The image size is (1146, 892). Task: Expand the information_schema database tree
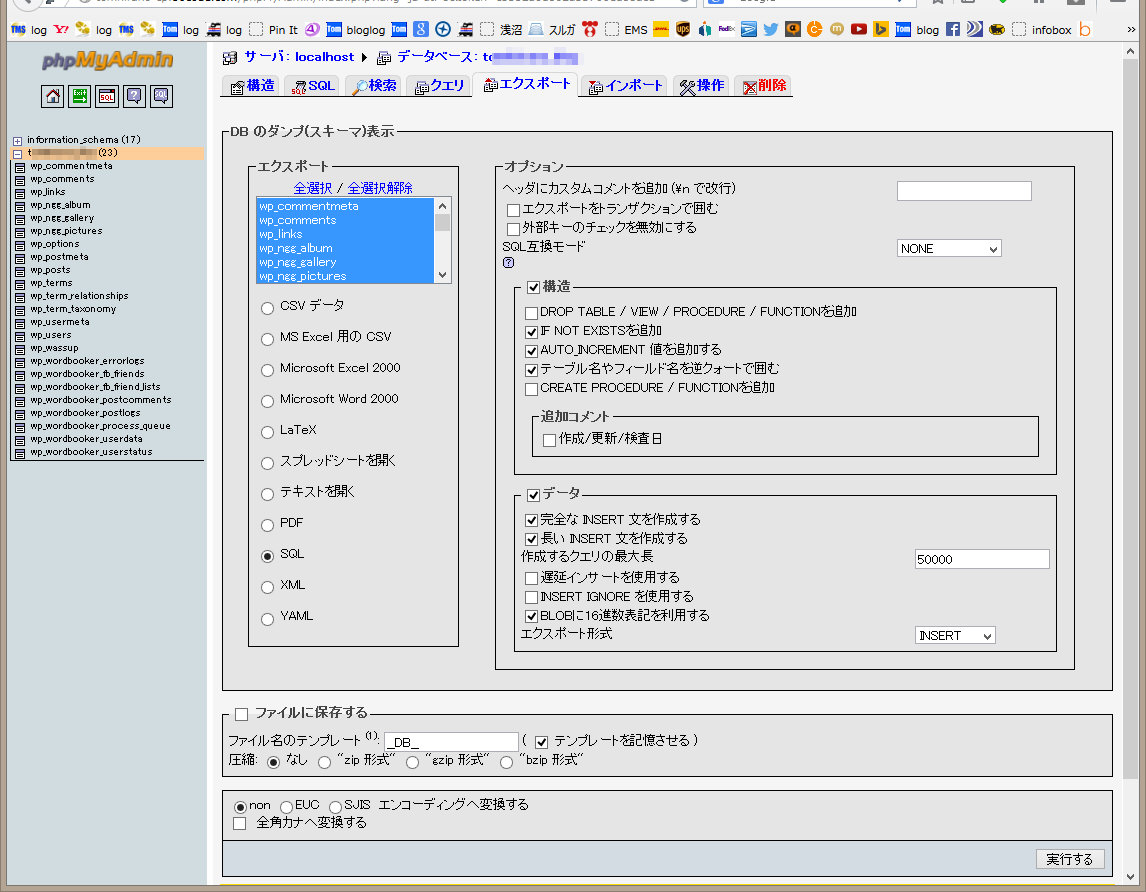coord(18,140)
